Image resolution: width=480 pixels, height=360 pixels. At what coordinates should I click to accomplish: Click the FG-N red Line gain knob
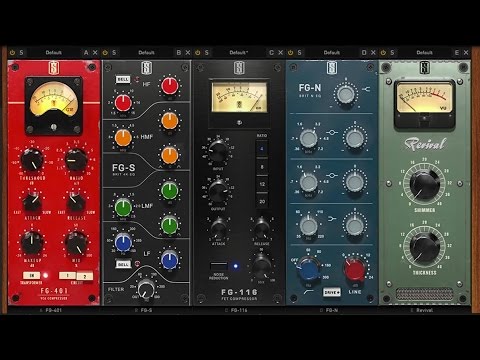click(355, 269)
